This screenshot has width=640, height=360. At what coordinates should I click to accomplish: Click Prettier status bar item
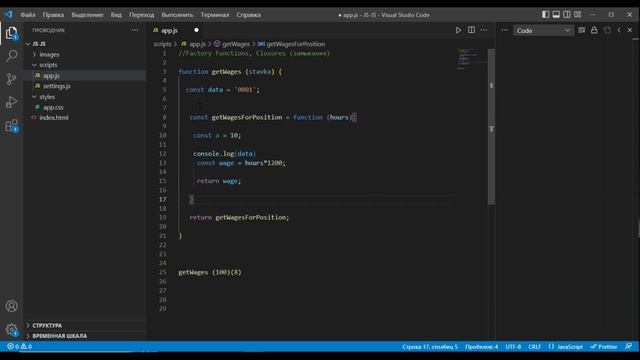click(x=604, y=347)
